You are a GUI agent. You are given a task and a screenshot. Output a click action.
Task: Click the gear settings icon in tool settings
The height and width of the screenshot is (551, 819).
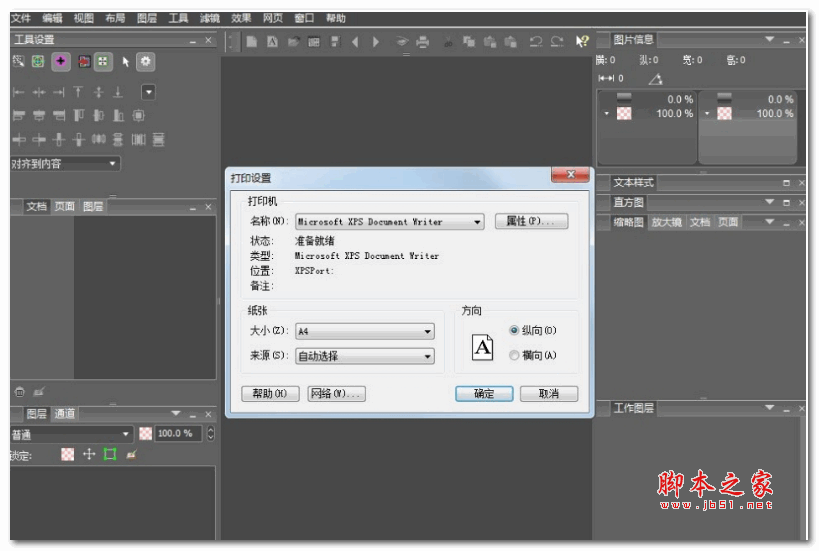click(146, 62)
